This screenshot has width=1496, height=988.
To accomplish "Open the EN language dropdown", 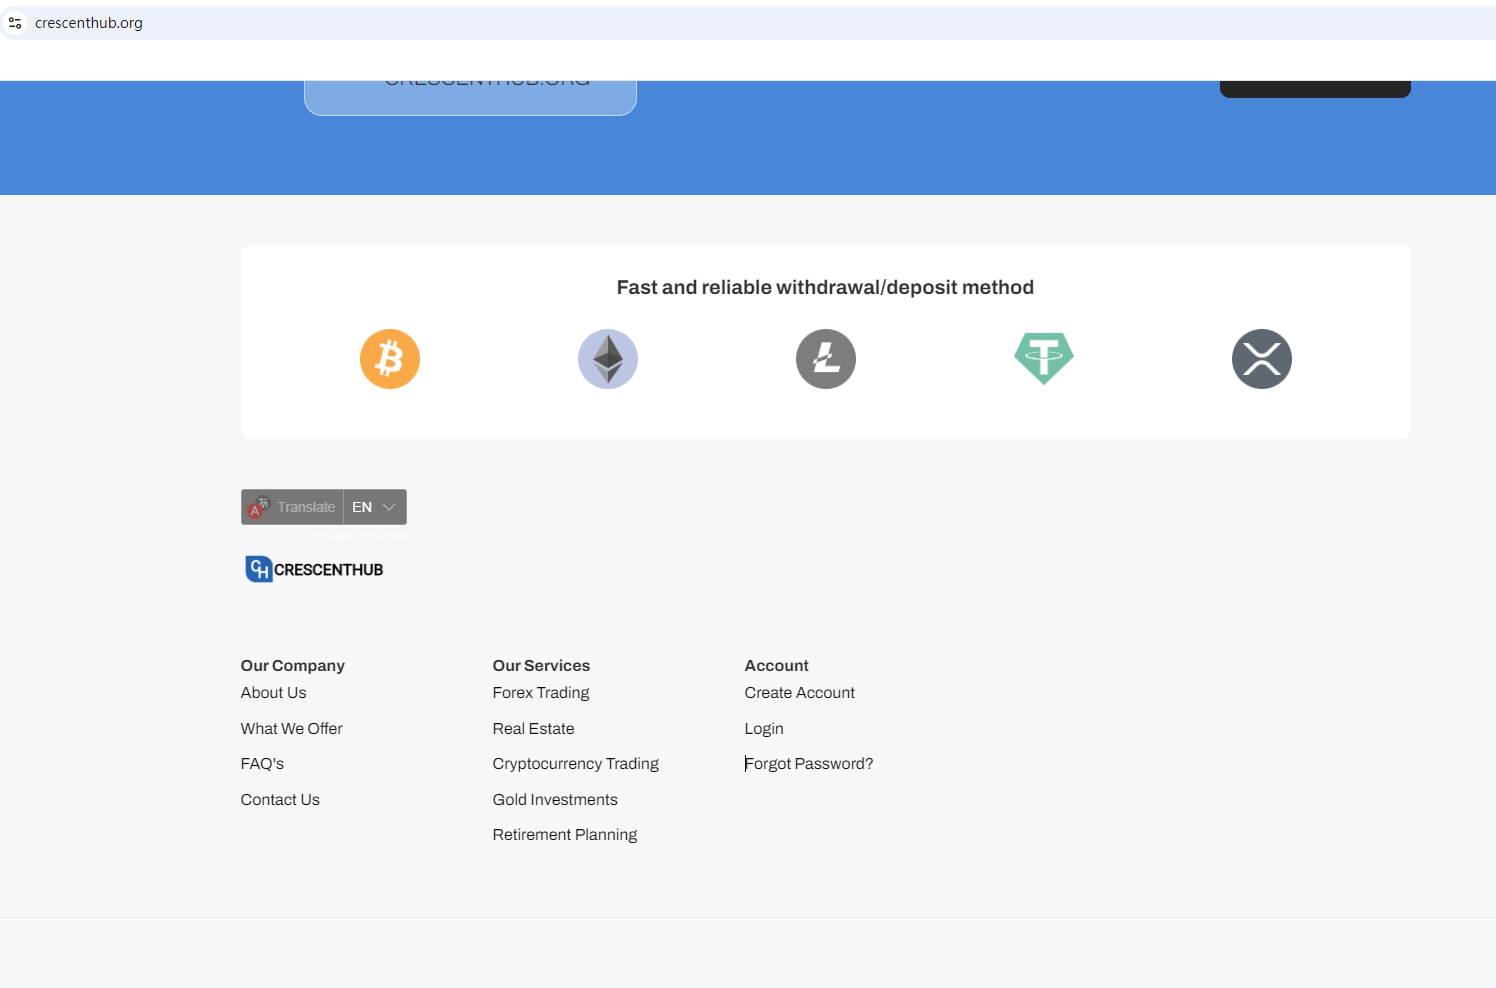I will (x=375, y=507).
